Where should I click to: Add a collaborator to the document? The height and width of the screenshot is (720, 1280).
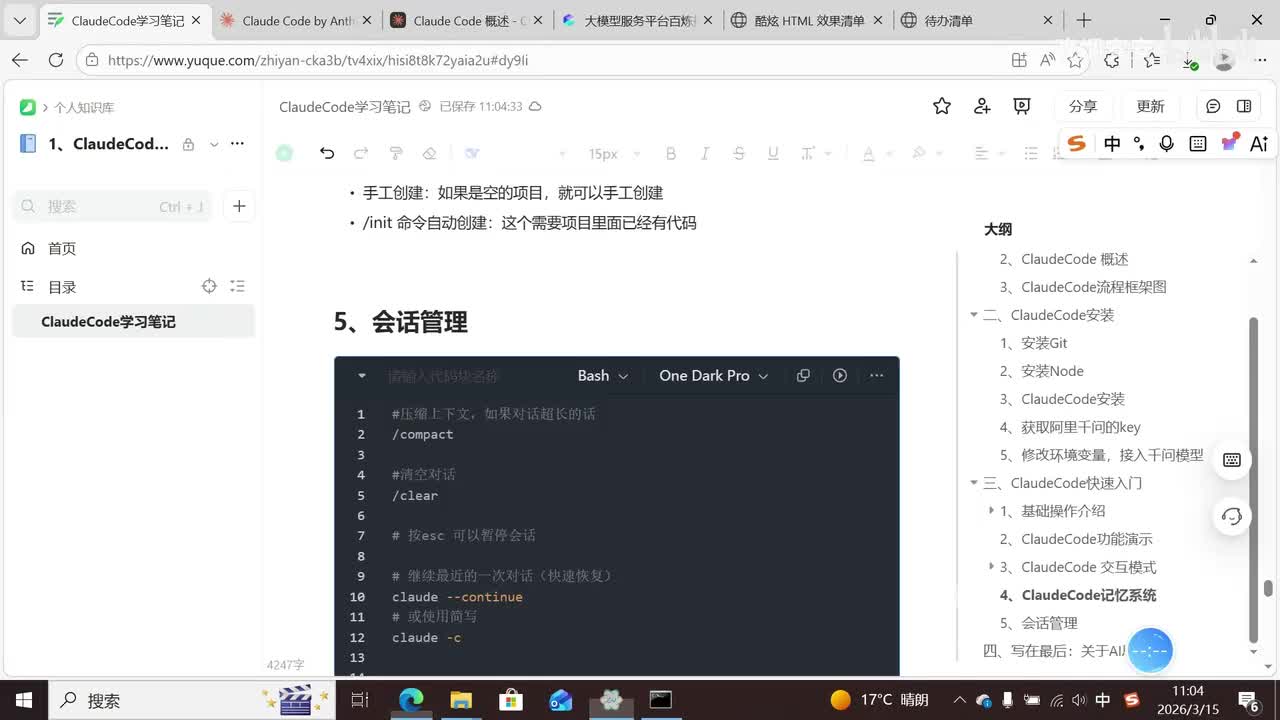pos(982,106)
